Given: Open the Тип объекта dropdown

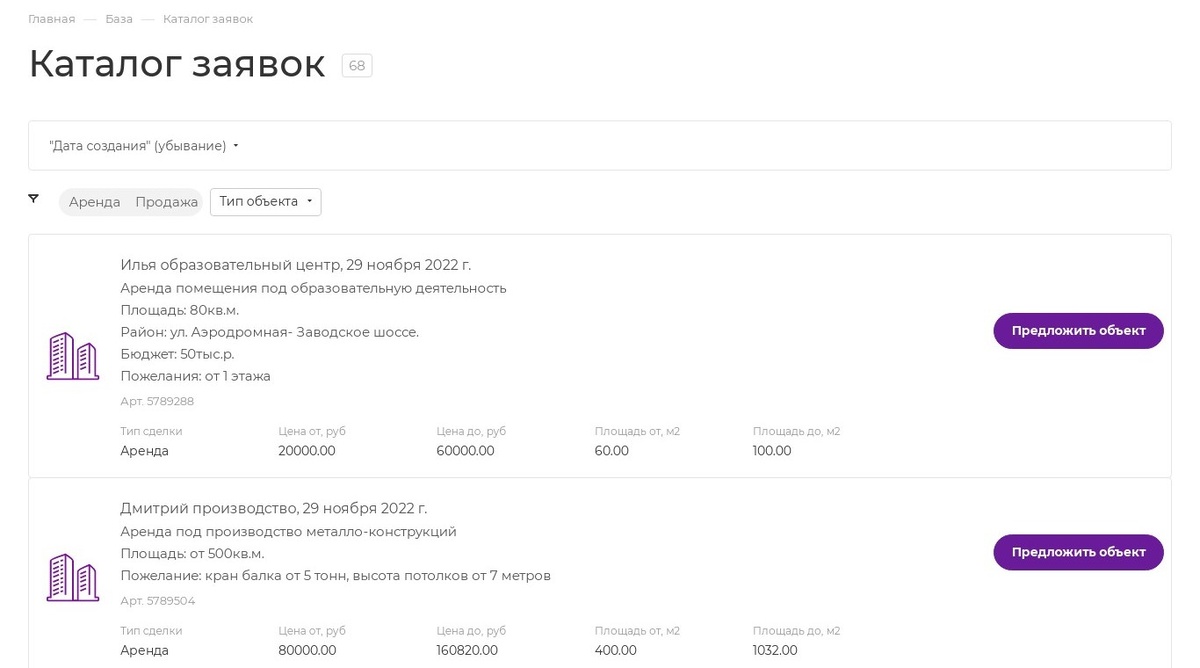Looking at the screenshot, I should [266, 202].
